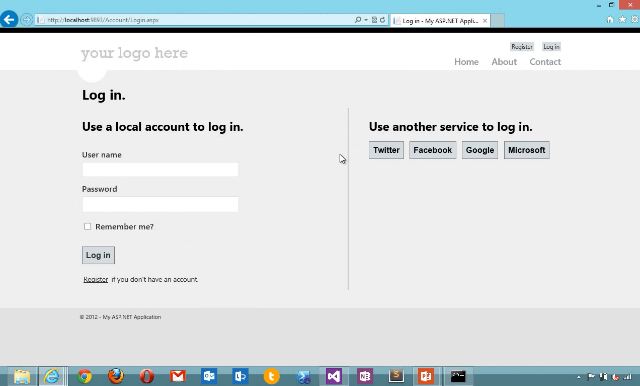
Task: Go back with the browser back arrow
Action: click(9, 19)
